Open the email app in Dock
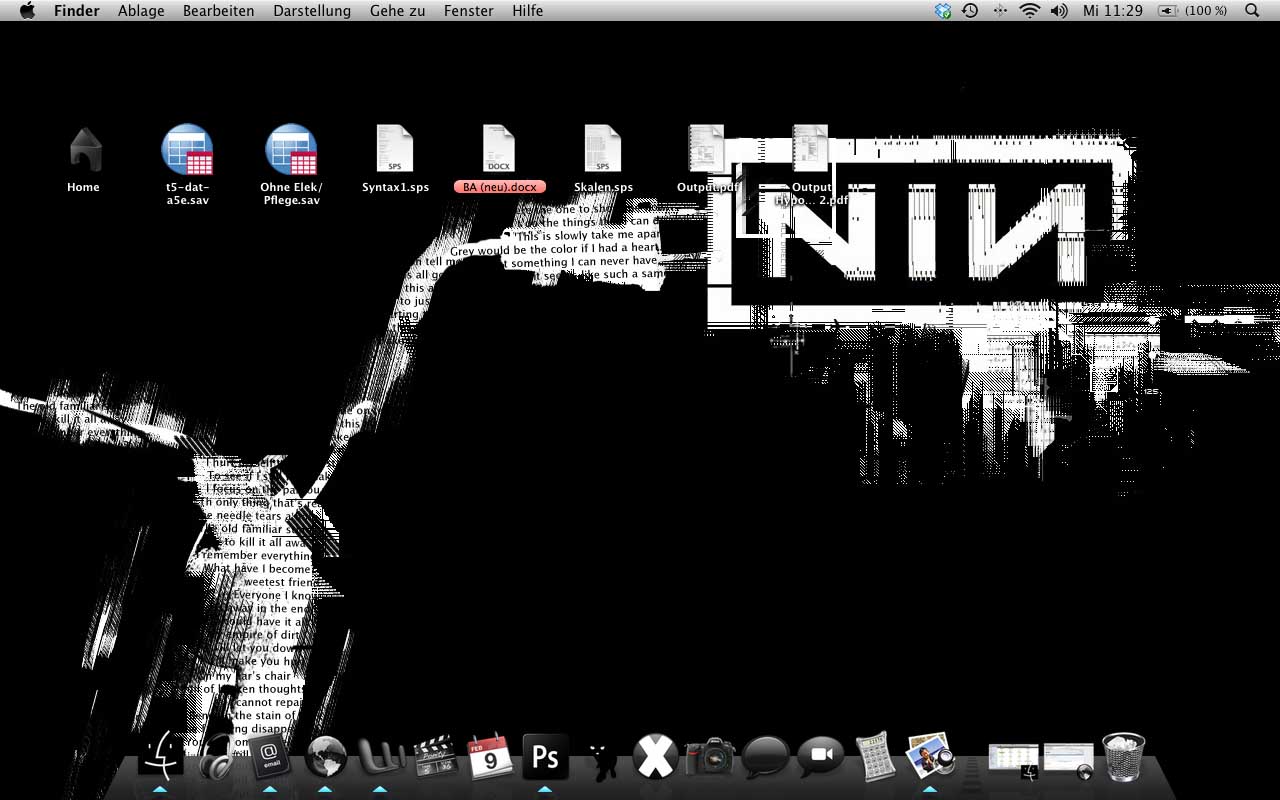The height and width of the screenshot is (800, 1280). click(269, 758)
